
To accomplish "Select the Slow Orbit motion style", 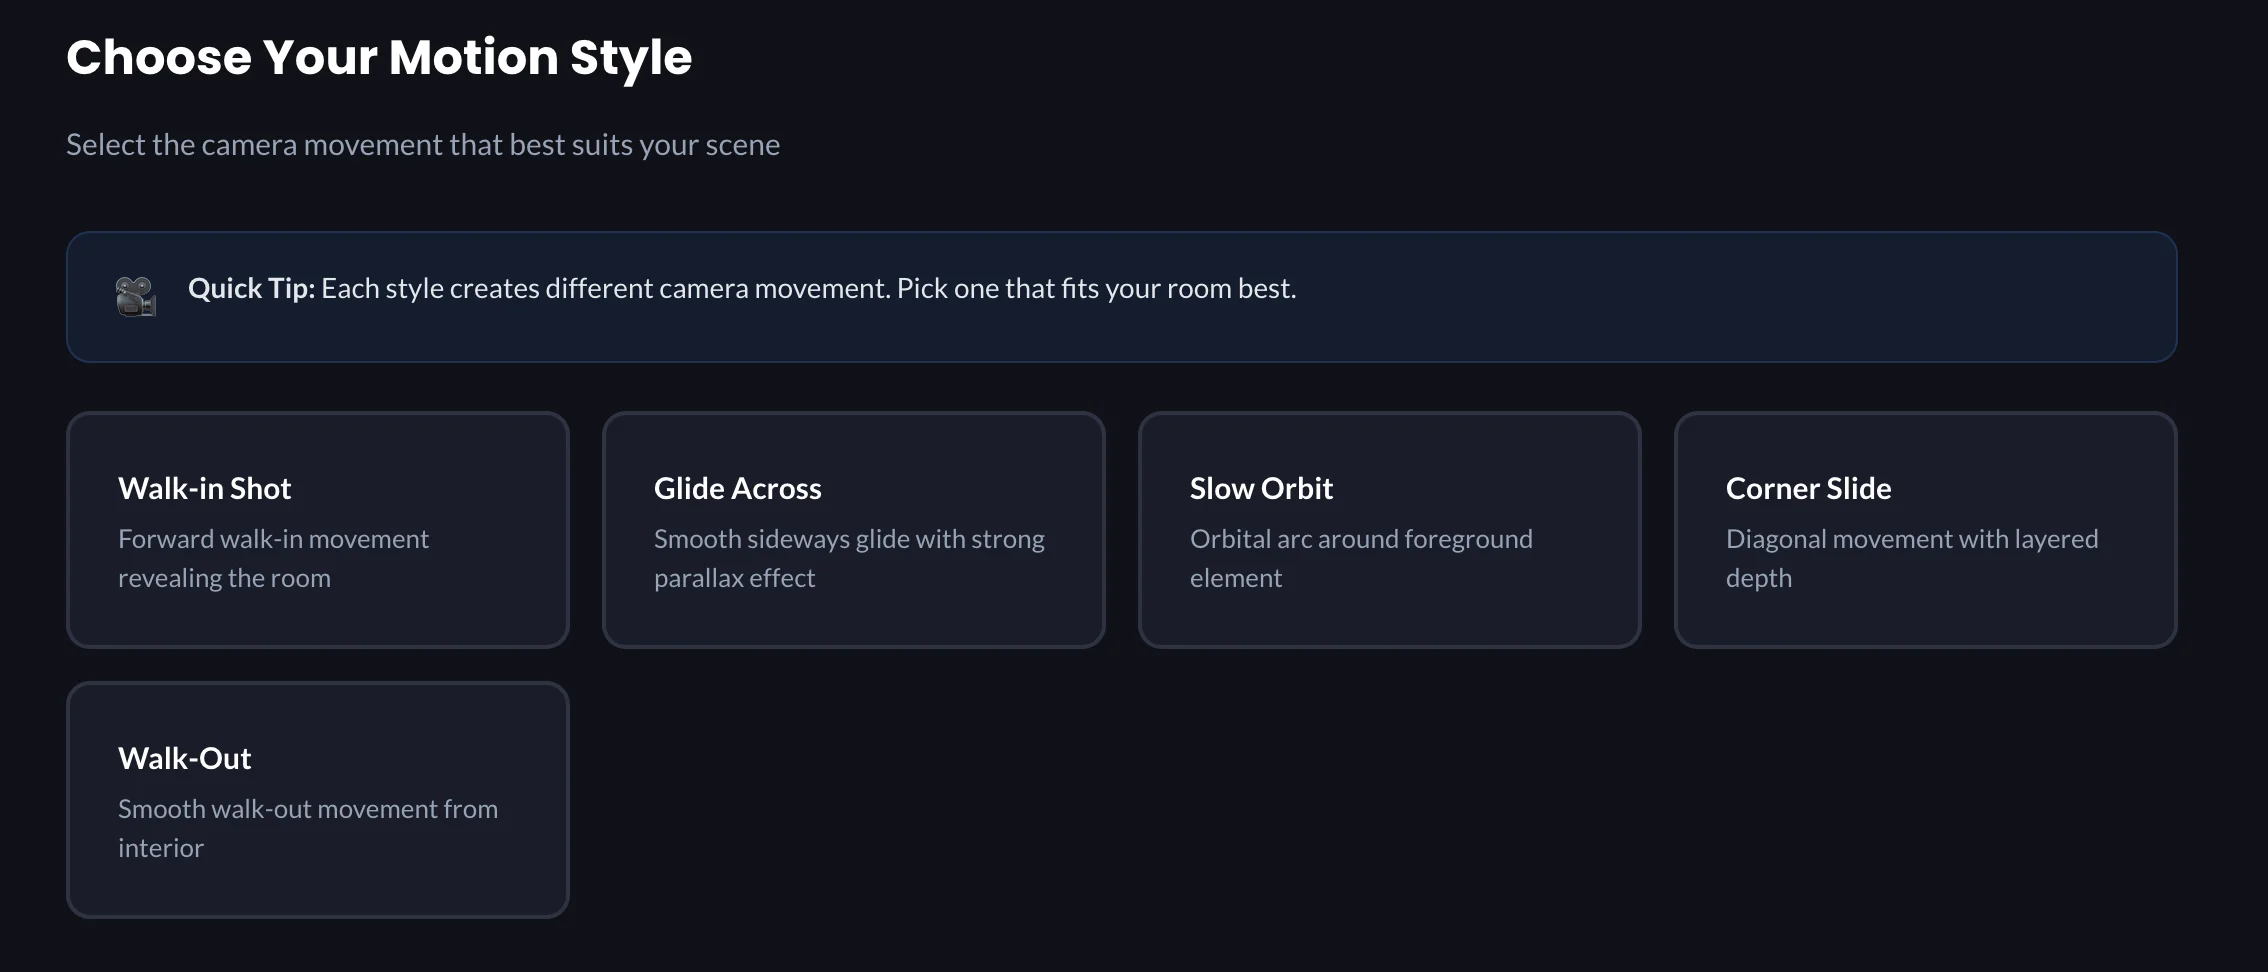I will click(1389, 530).
